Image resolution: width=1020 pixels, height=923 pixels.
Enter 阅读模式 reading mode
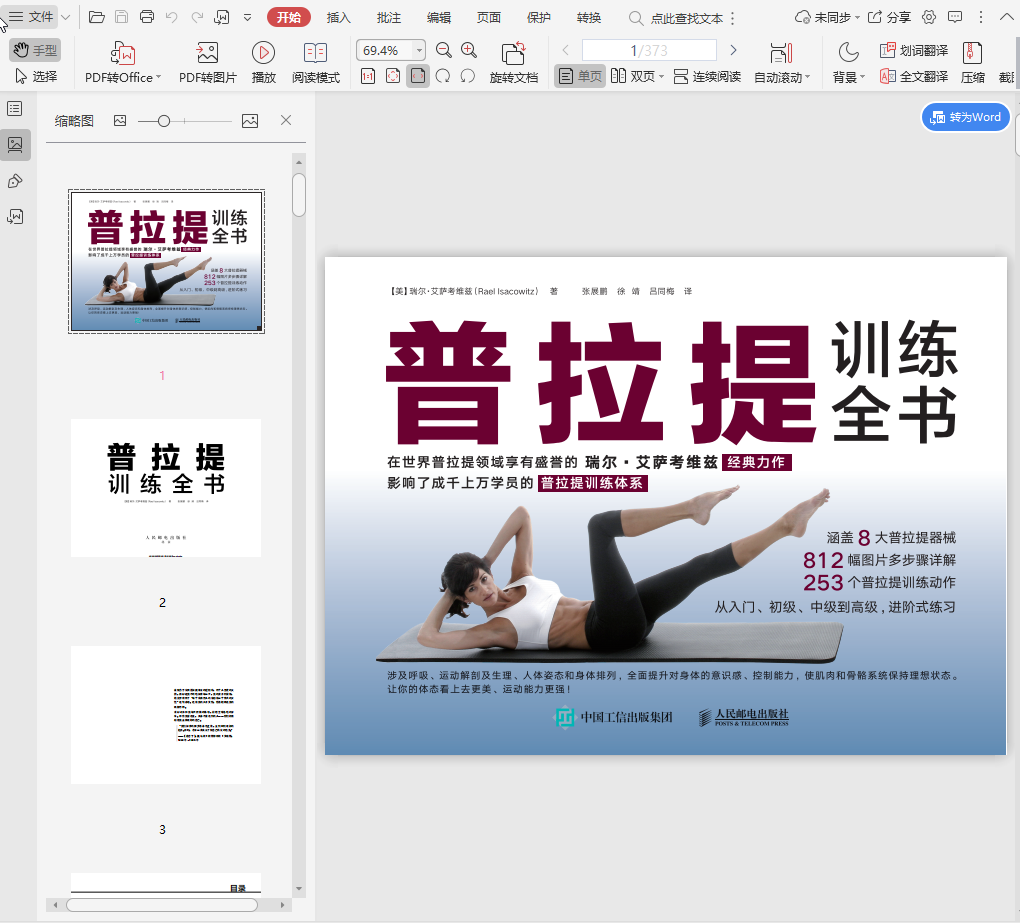pos(315,53)
